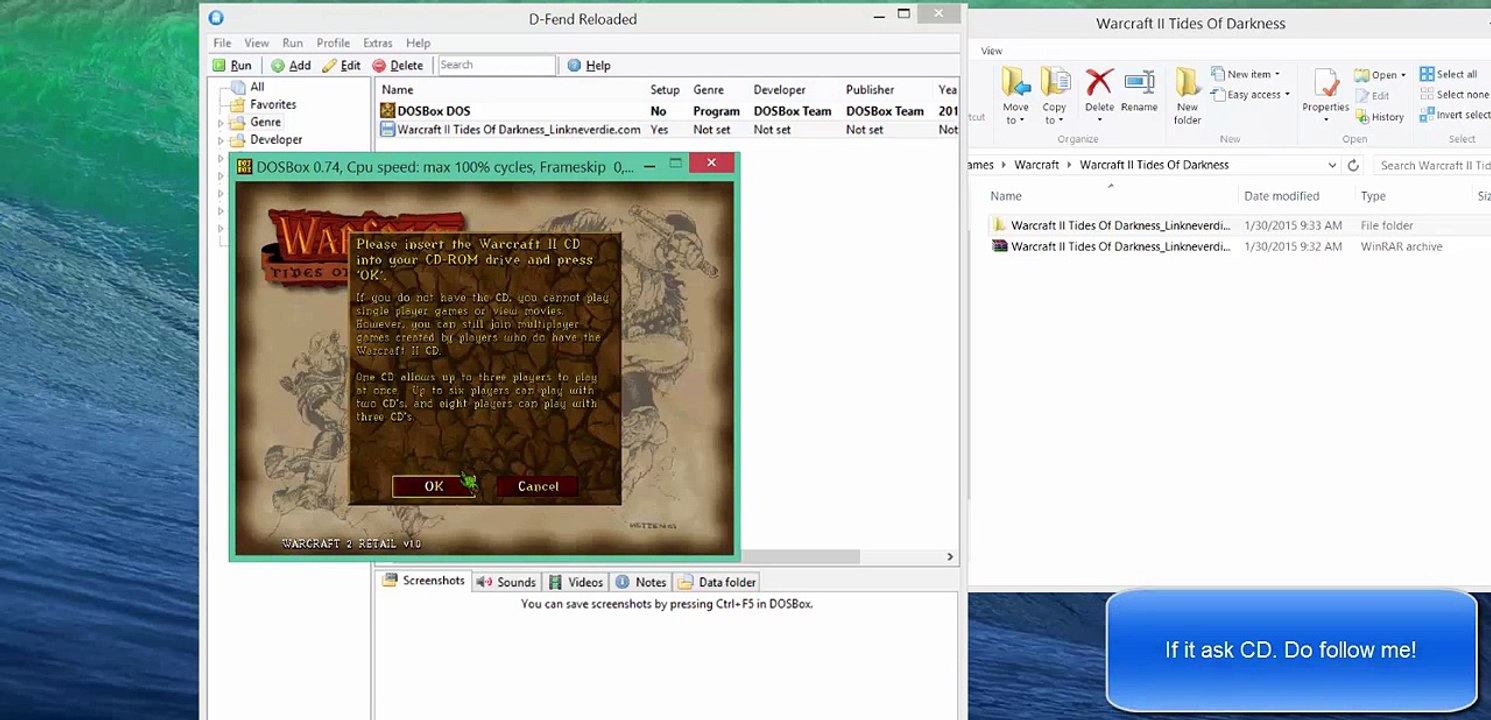Switch to the Sounds tab
The height and width of the screenshot is (720, 1491).
point(506,582)
